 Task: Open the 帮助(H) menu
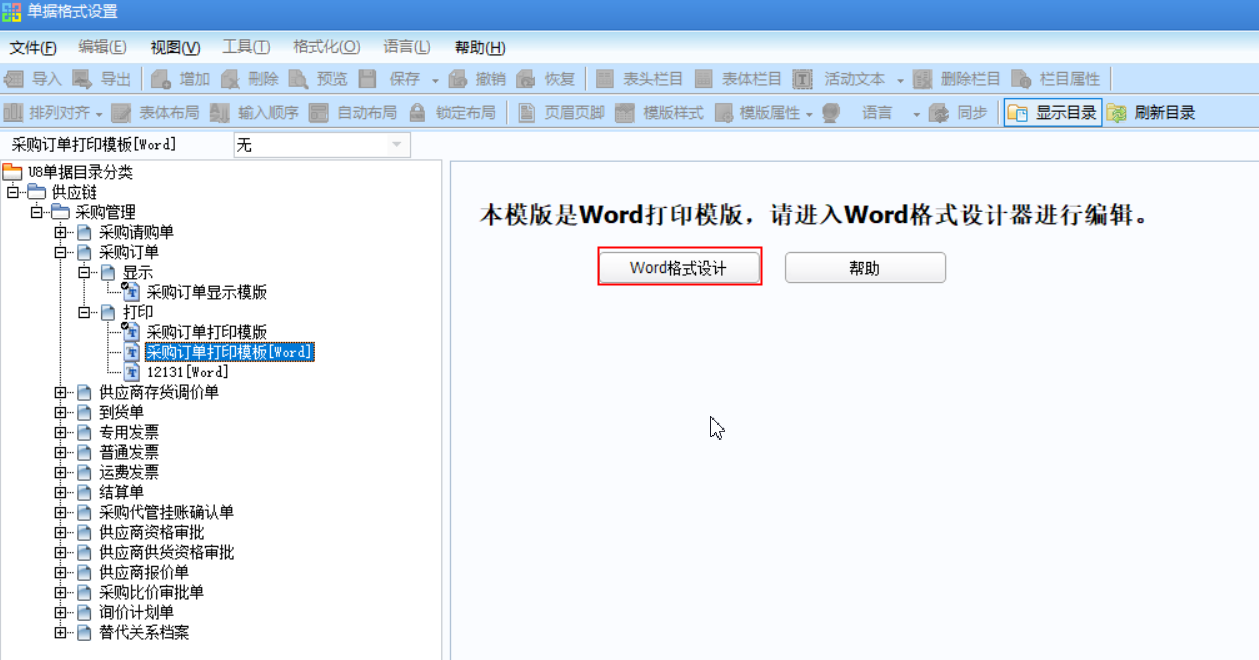(x=480, y=47)
